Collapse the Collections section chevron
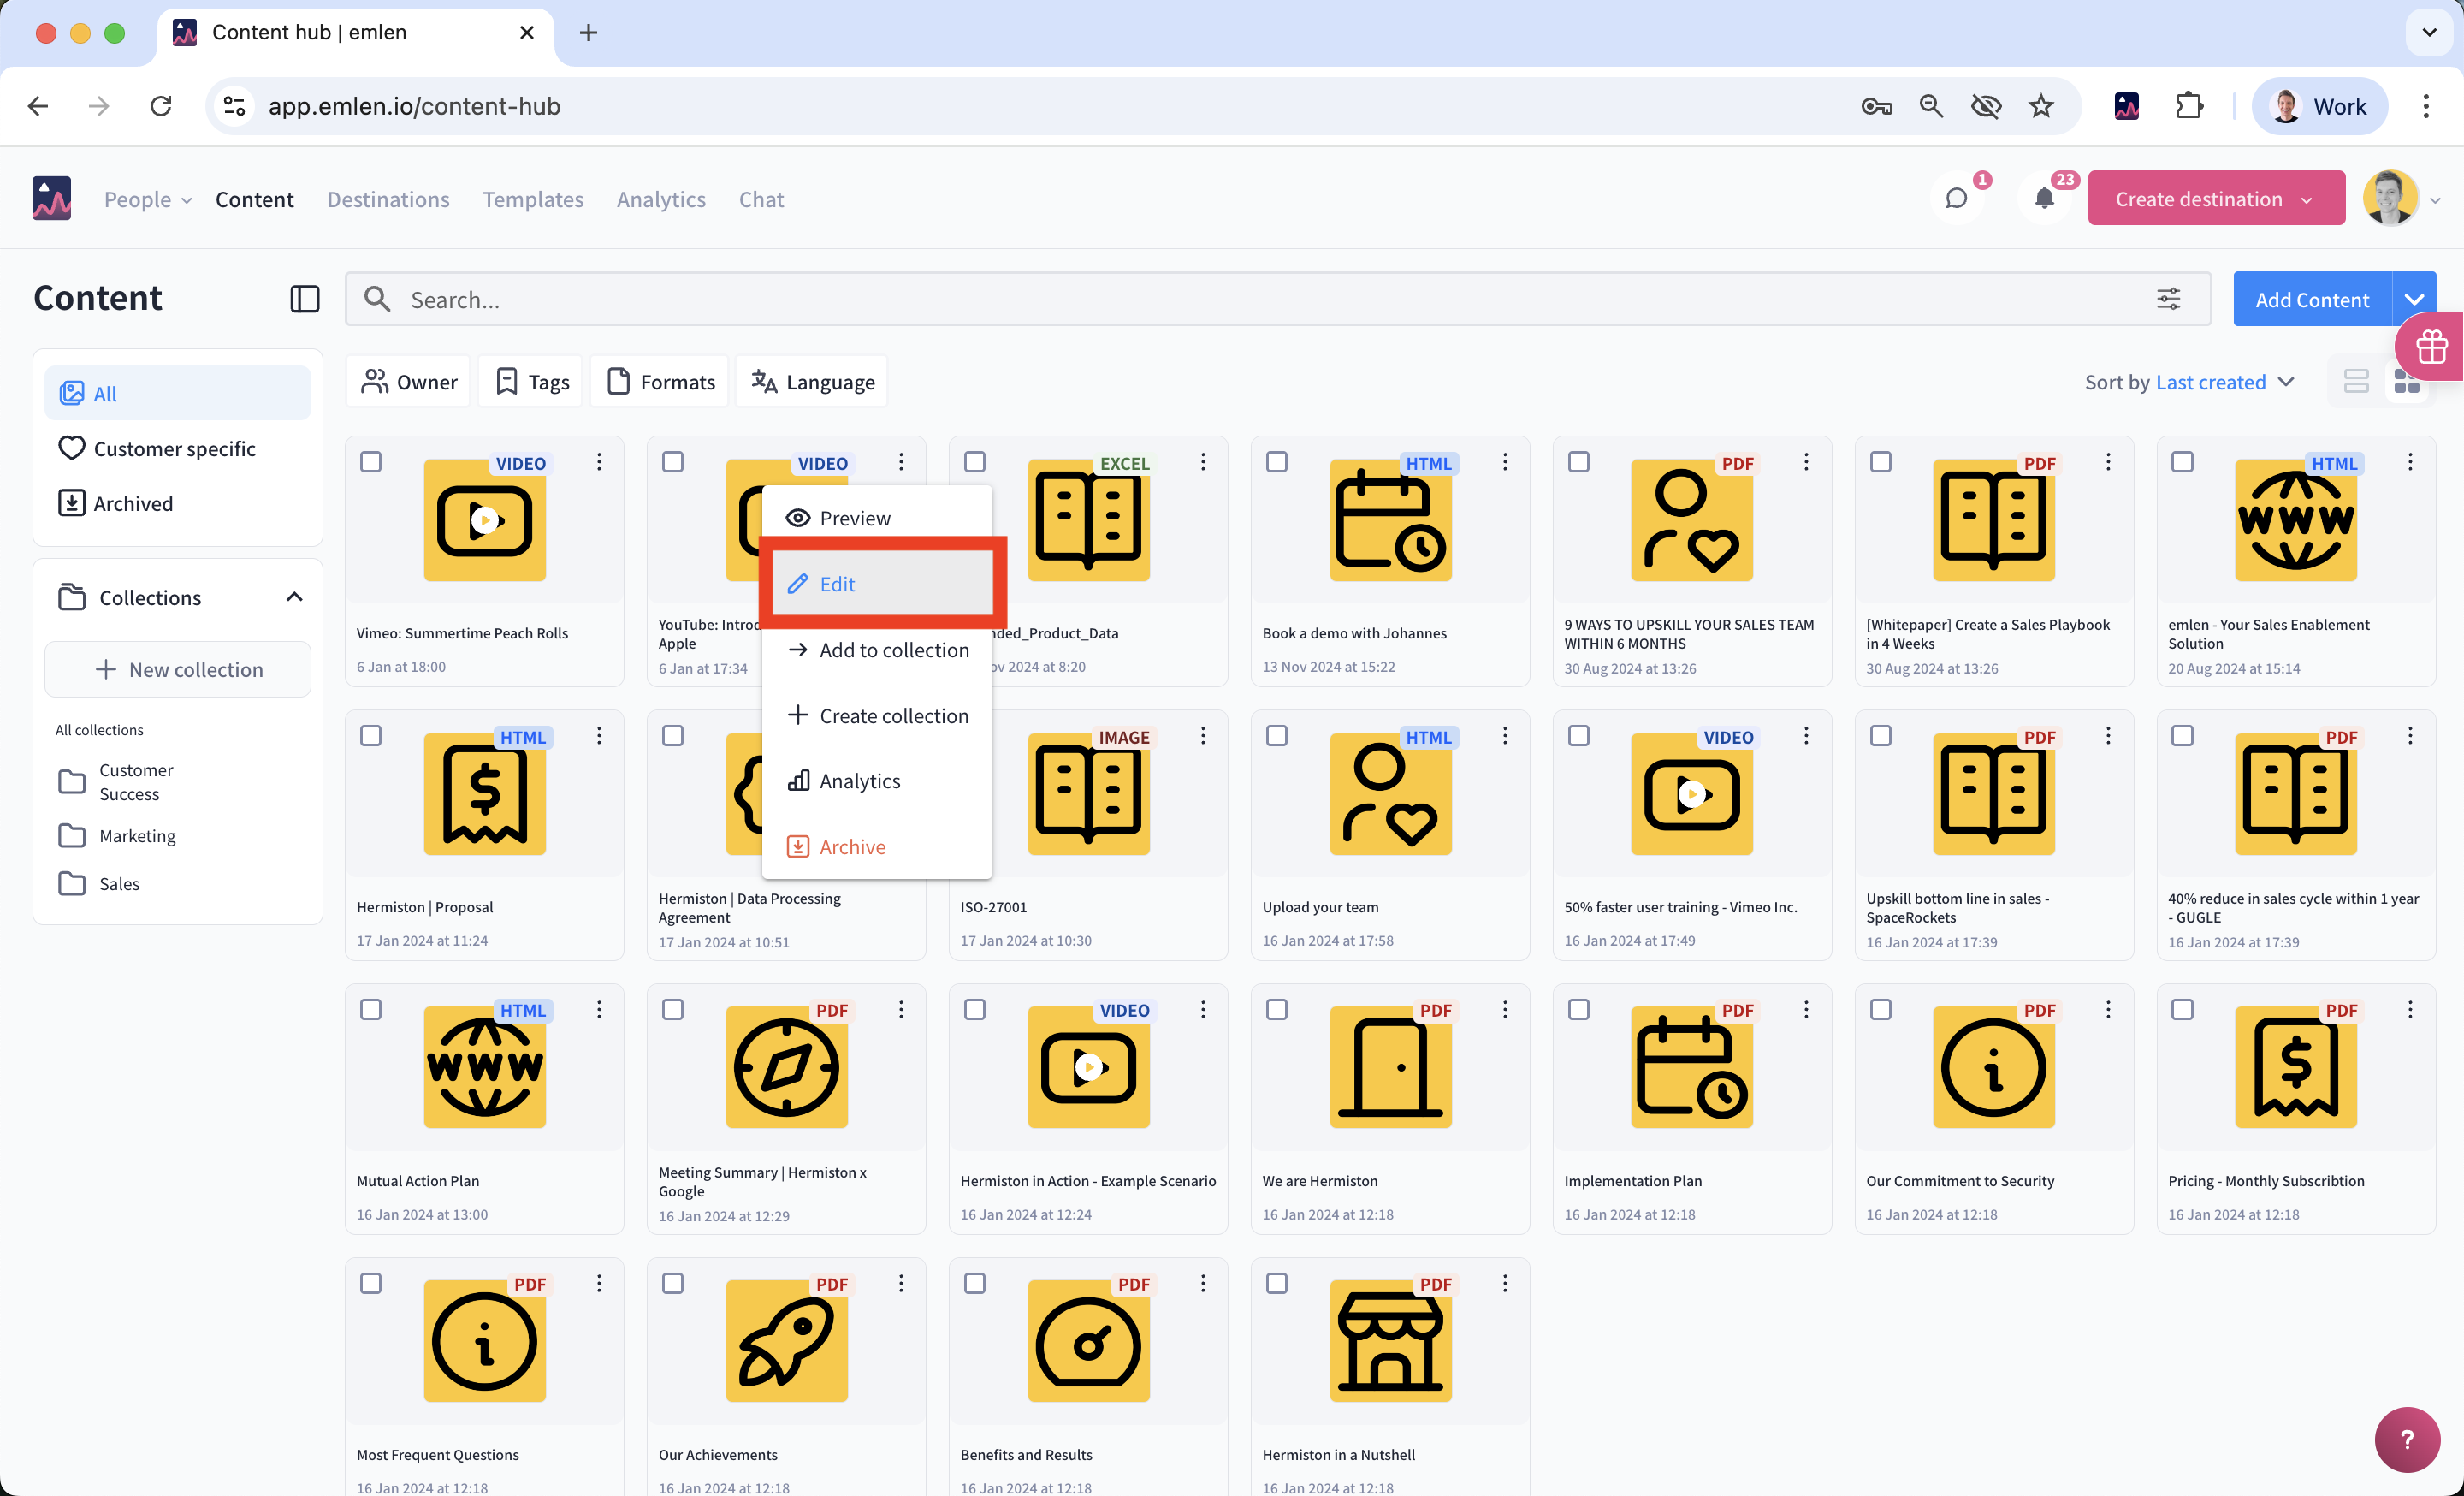 pyautogui.click(x=294, y=597)
